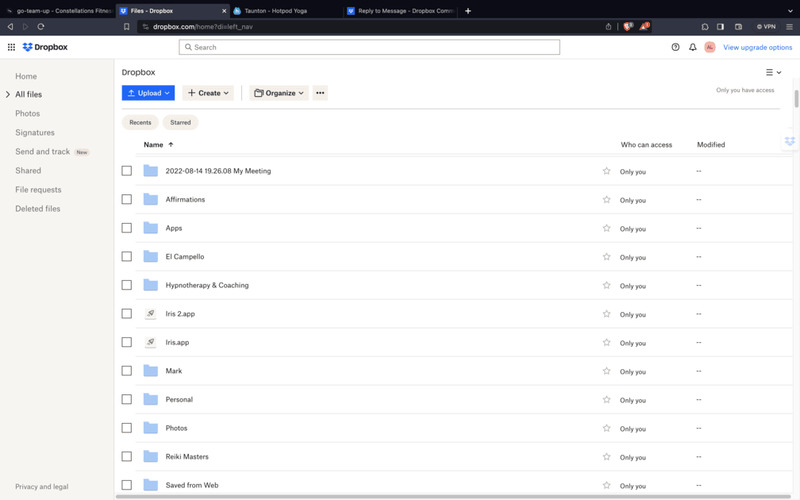Screen dimensions: 800x500
Task: Open Deleted files in sidebar
Action: (x=38, y=209)
